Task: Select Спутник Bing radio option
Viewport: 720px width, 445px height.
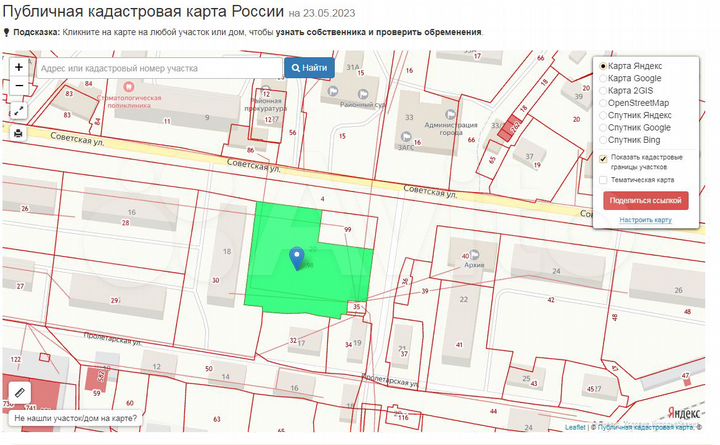Action: [603, 140]
